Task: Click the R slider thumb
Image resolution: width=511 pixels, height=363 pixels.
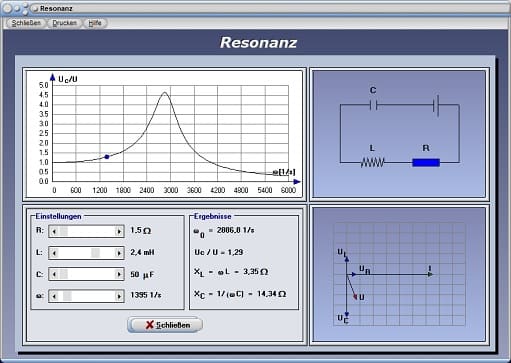Action: (64, 231)
